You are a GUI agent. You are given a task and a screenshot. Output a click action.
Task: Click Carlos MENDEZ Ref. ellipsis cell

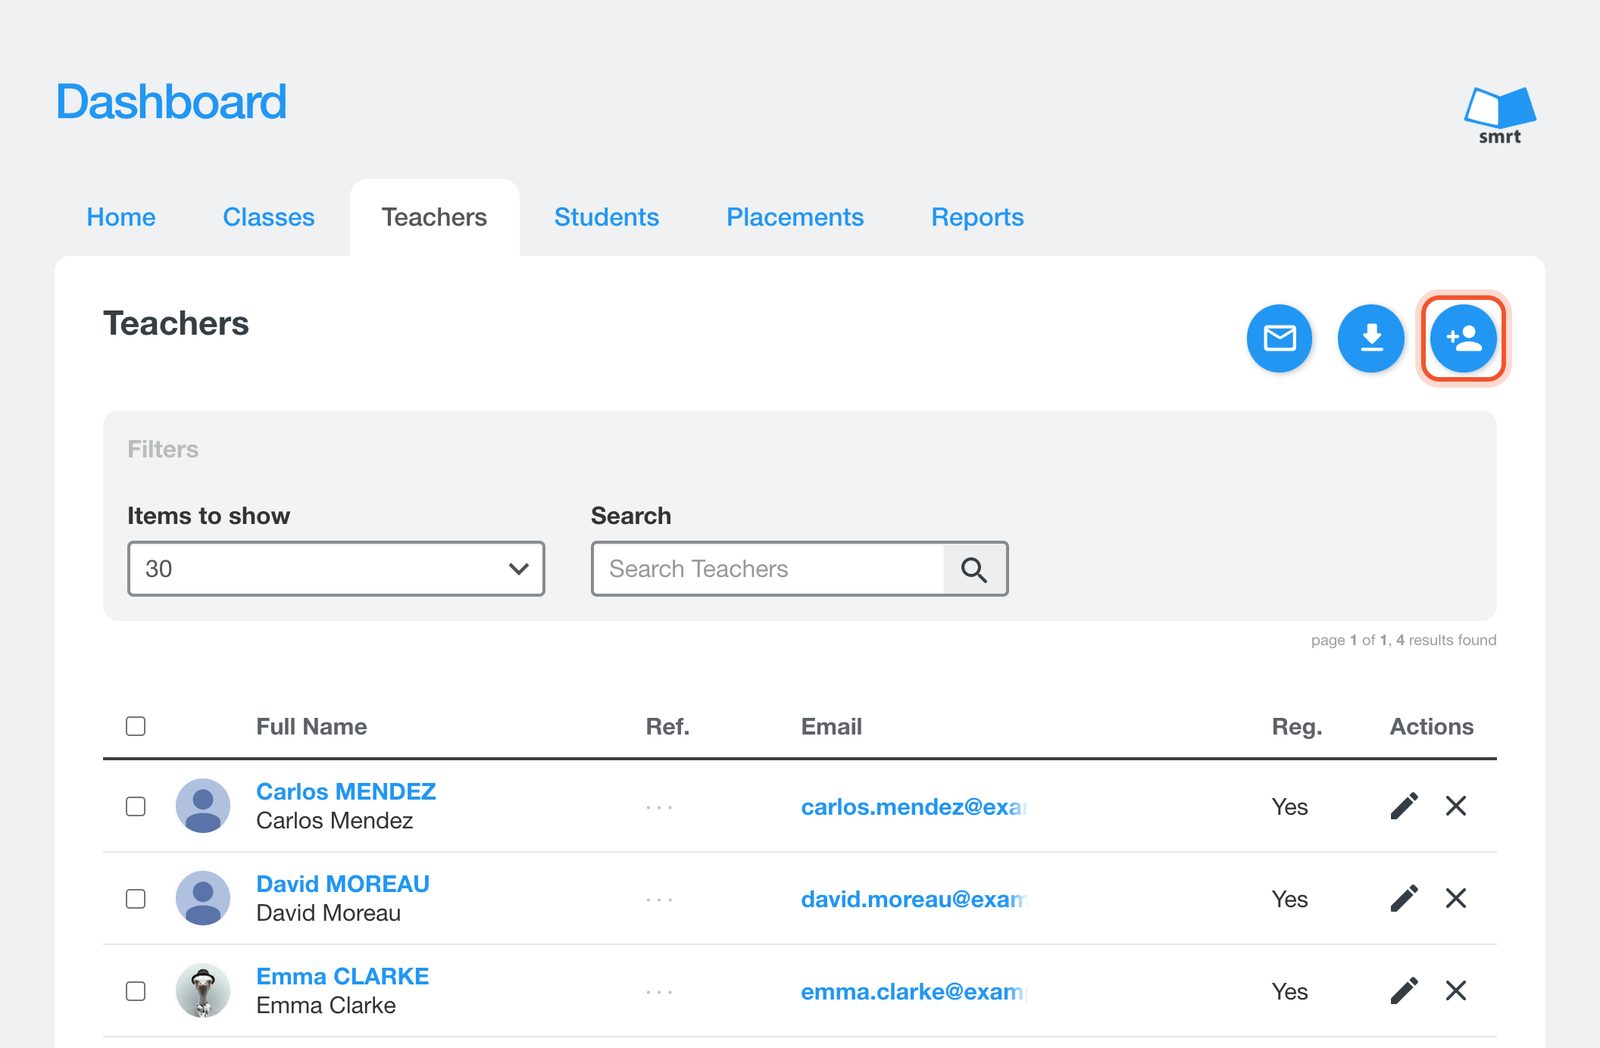pos(660,807)
